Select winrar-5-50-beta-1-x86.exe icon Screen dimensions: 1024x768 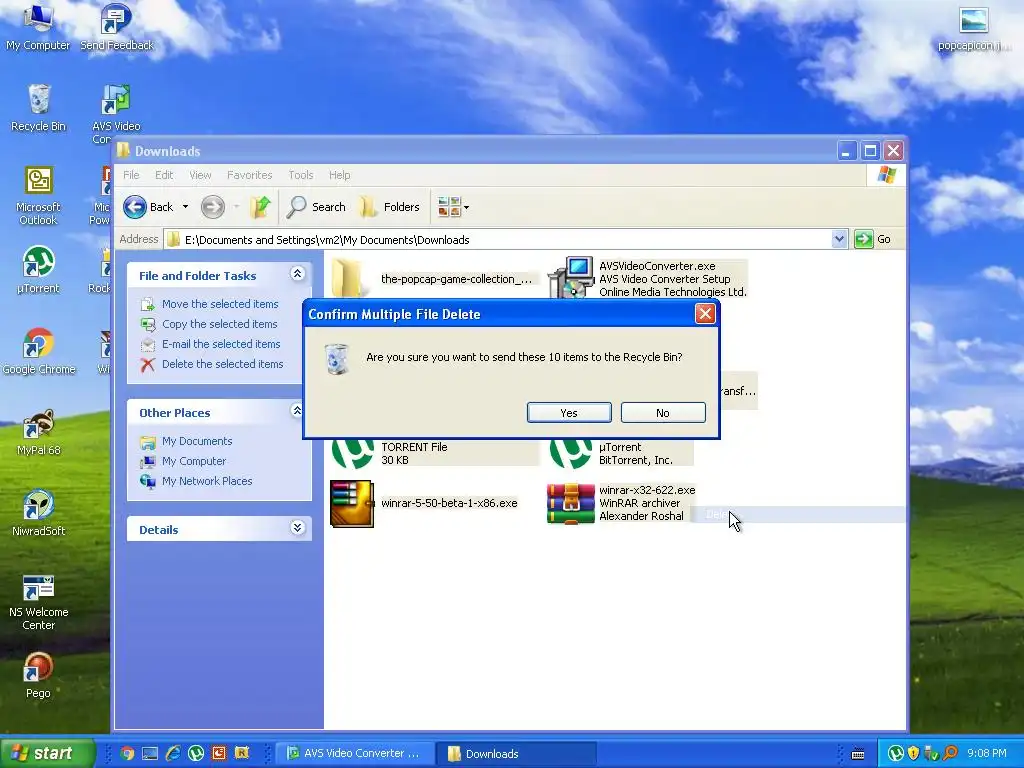coord(352,503)
